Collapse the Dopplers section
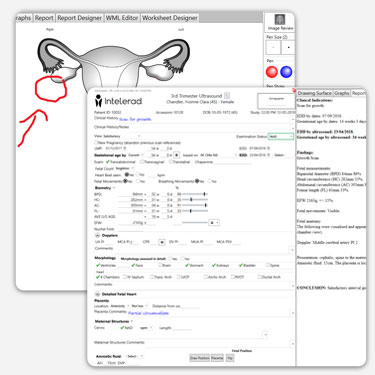The width and height of the screenshot is (375, 375). coord(98,235)
